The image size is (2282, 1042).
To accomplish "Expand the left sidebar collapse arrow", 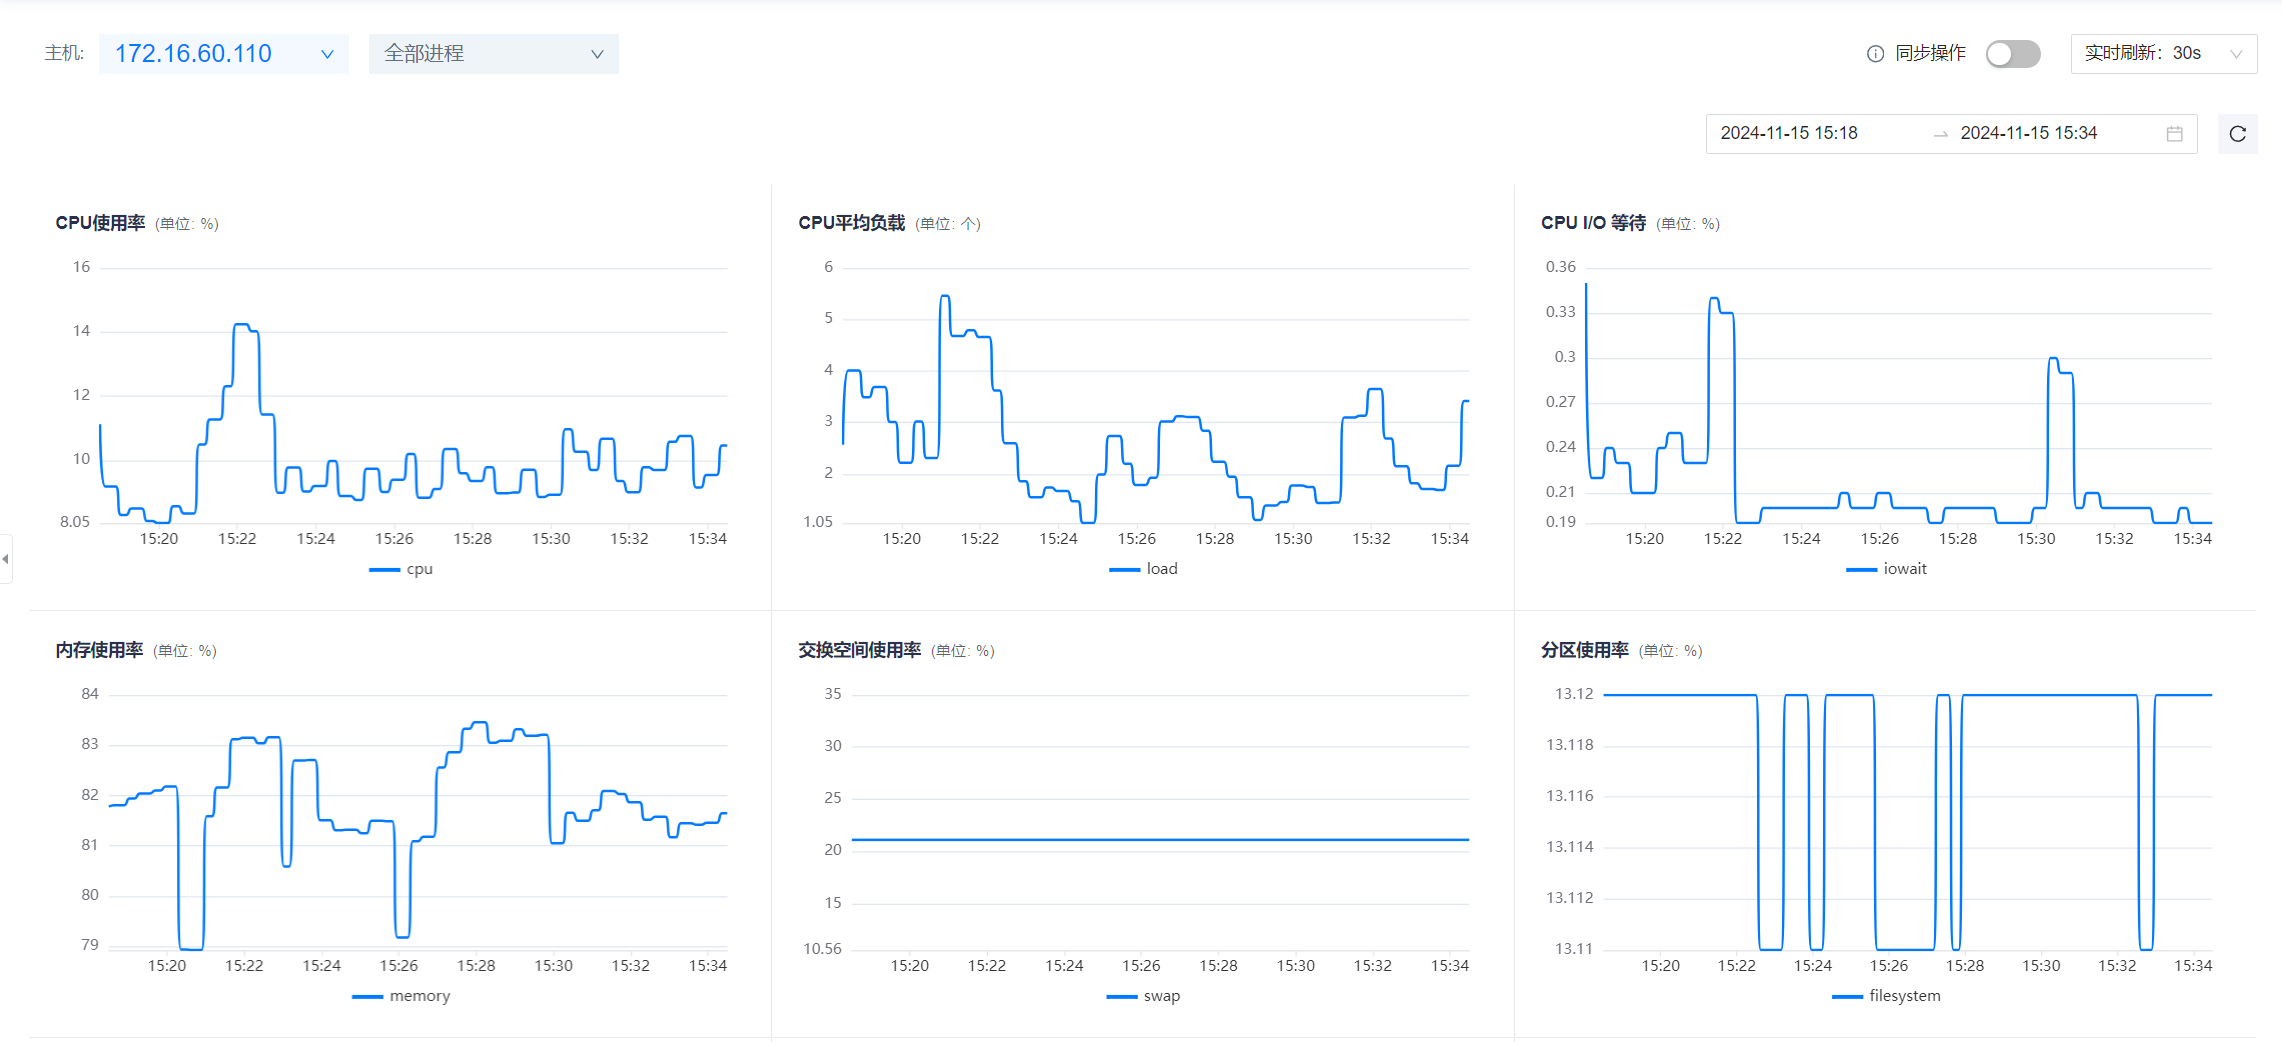I will point(6,559).
